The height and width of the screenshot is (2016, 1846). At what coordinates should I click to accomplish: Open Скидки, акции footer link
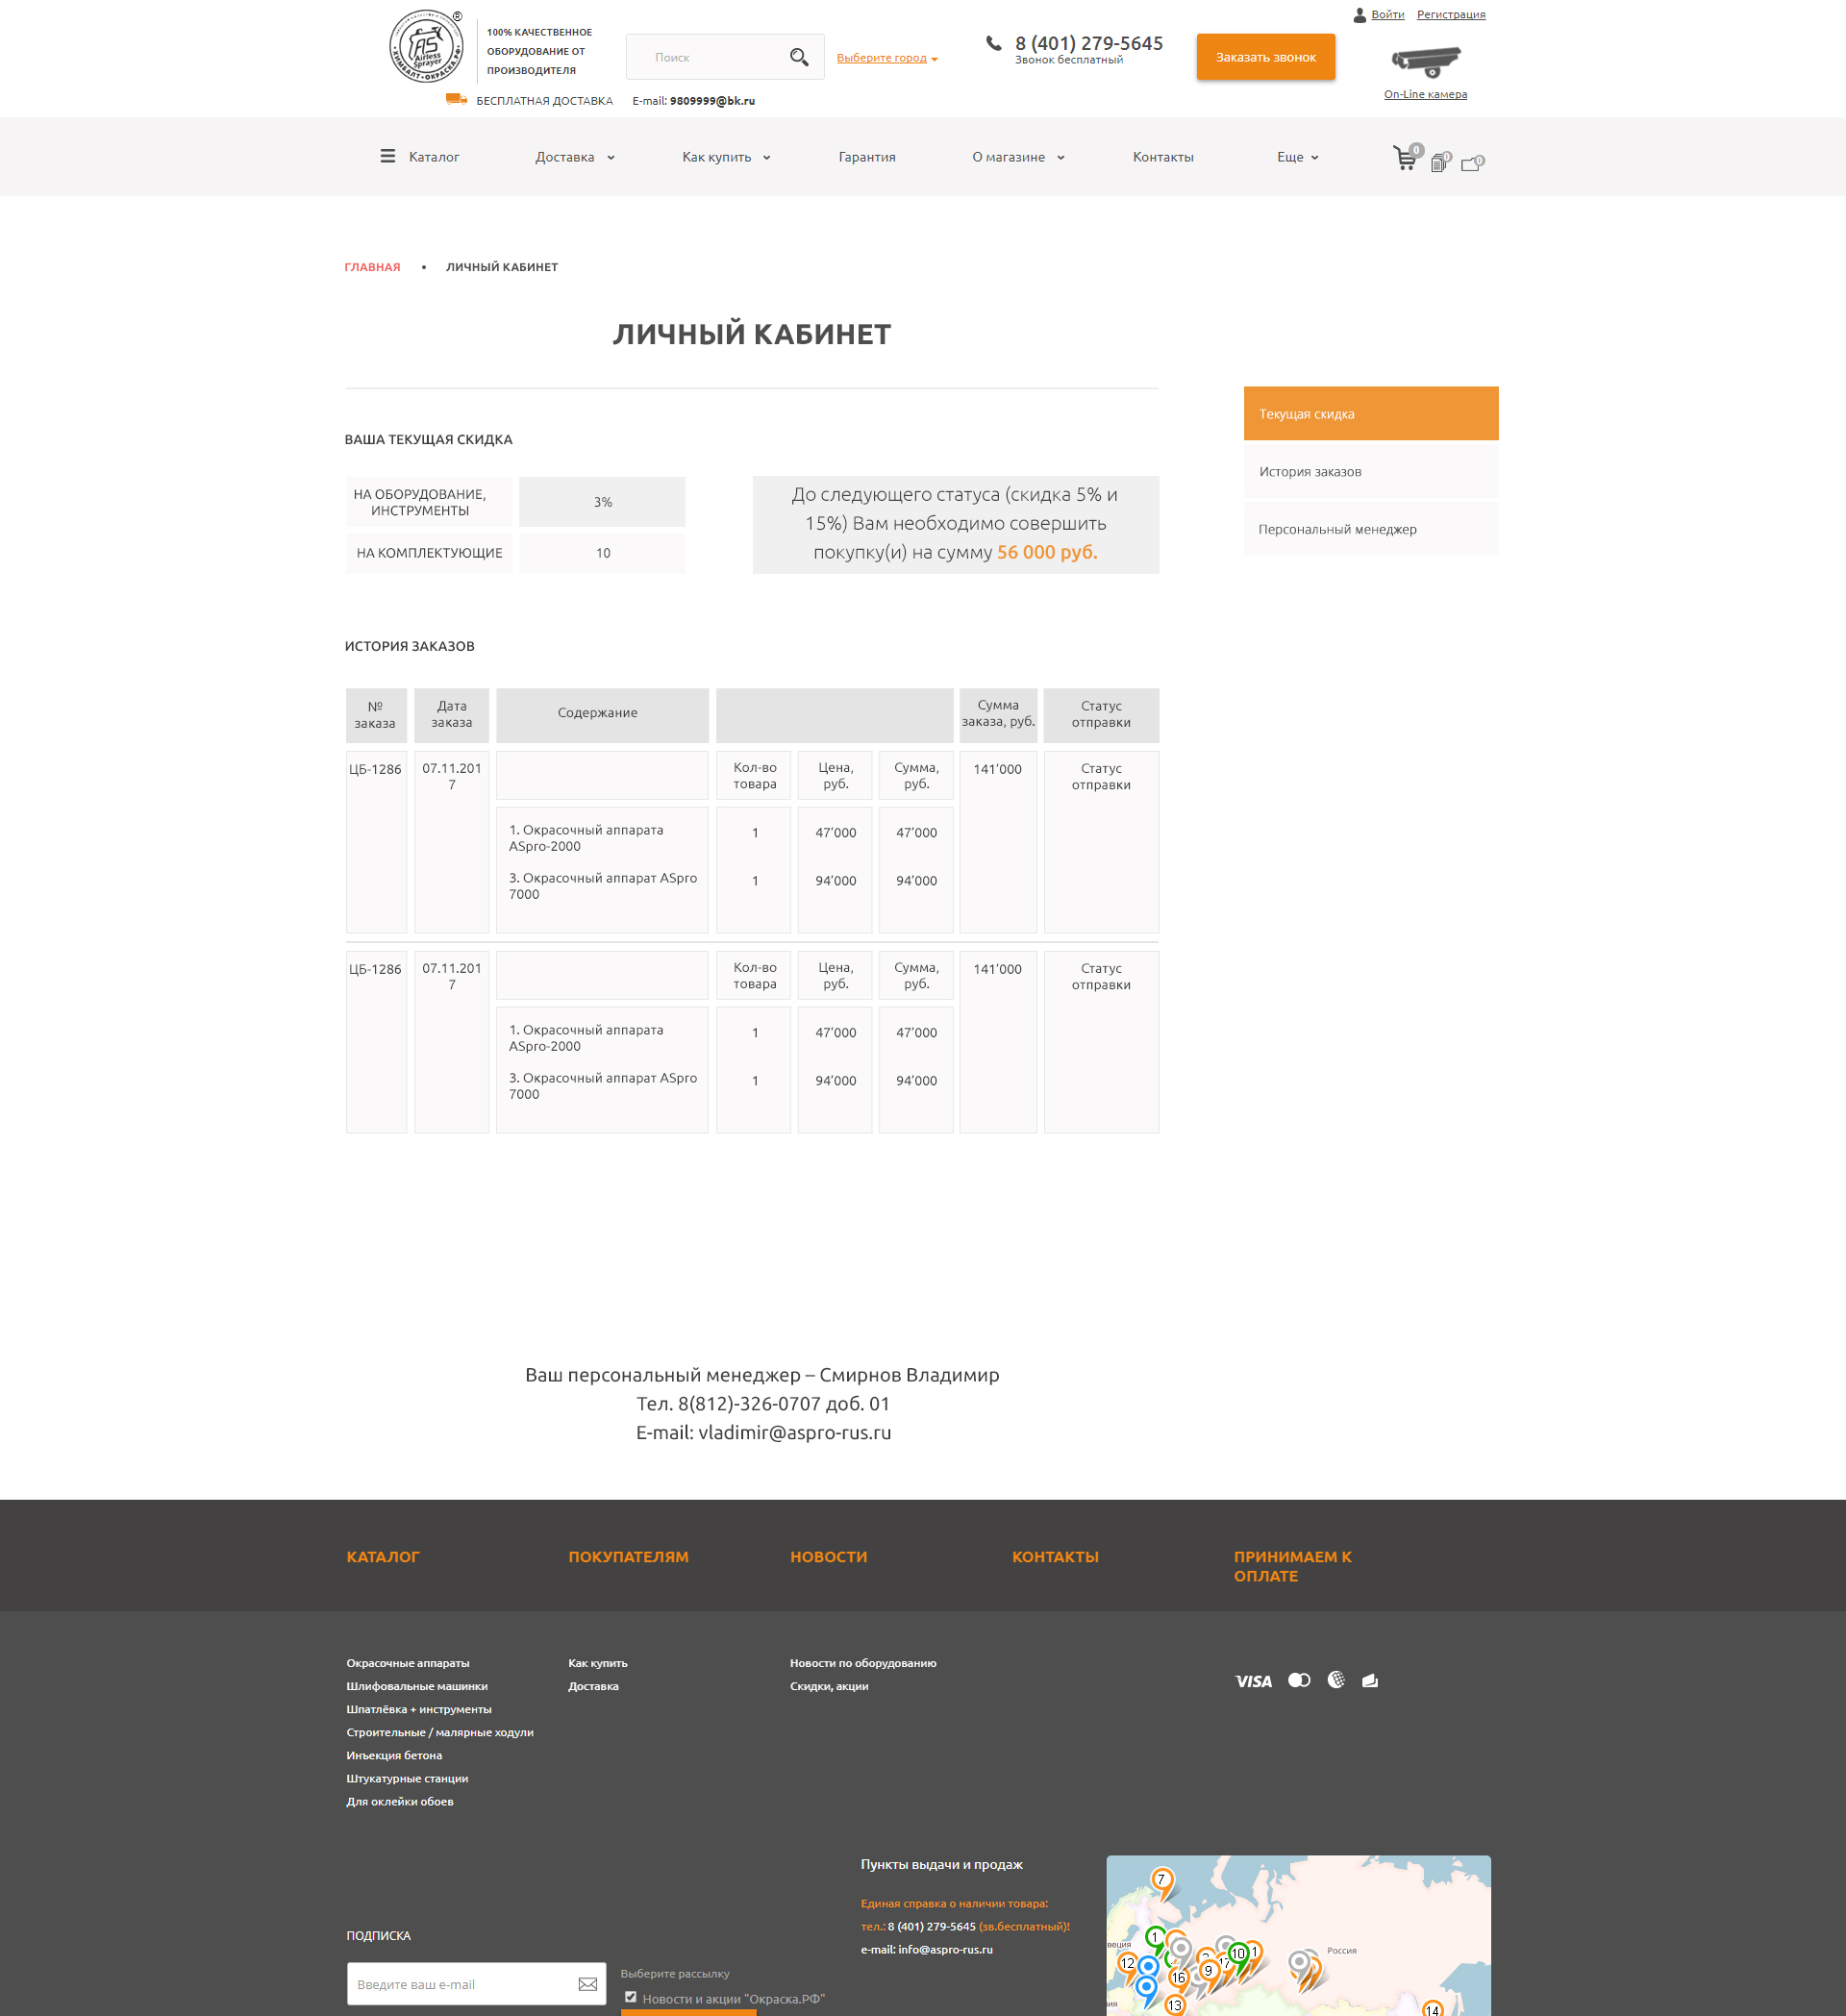pos(829,1686)
